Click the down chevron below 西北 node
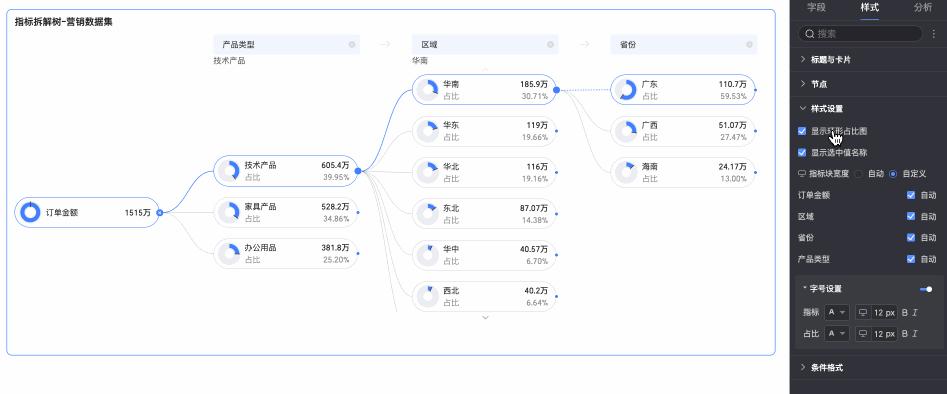This screenshot has width=947, height=394. point(485,317)
